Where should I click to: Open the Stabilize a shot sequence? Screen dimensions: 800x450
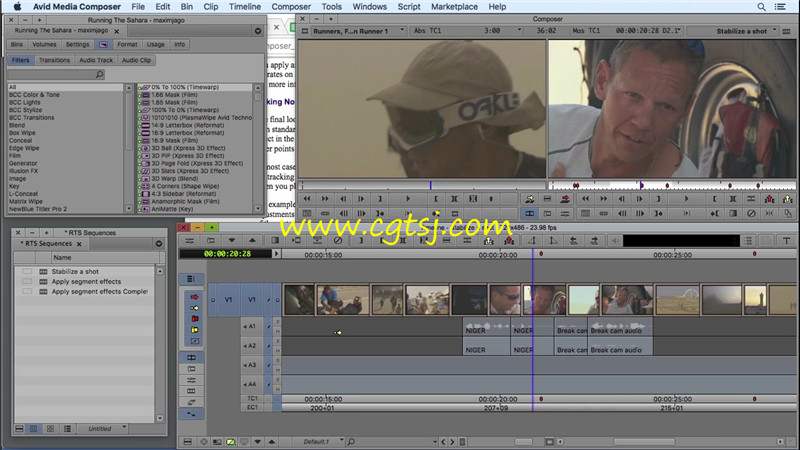[75, 271]
